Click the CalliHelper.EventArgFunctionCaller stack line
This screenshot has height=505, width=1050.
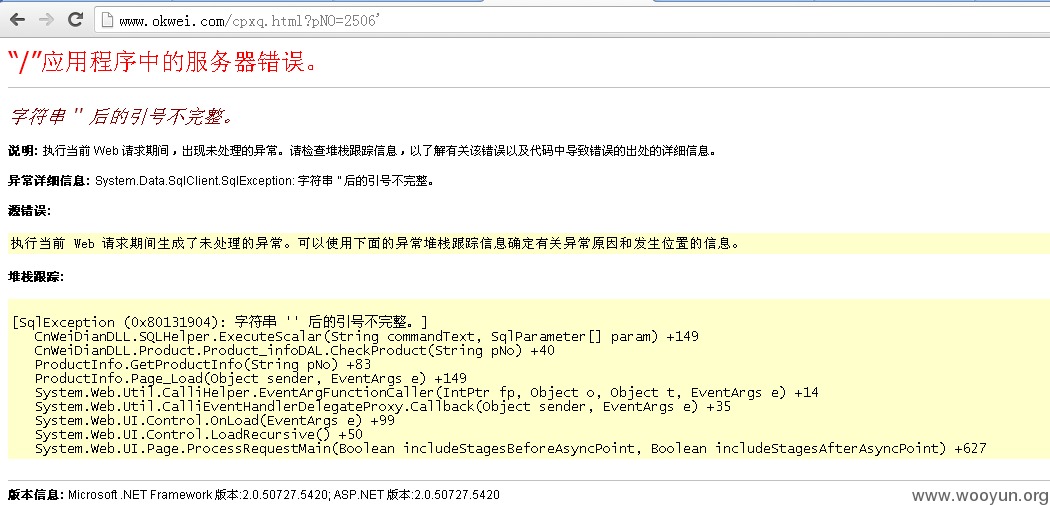(x=427, y=392)
